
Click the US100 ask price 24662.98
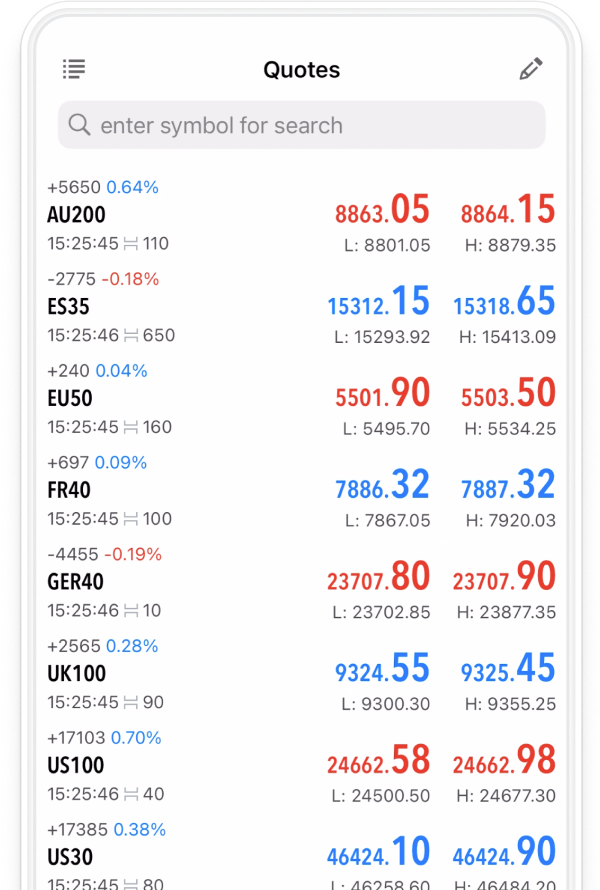click(504, 762)
